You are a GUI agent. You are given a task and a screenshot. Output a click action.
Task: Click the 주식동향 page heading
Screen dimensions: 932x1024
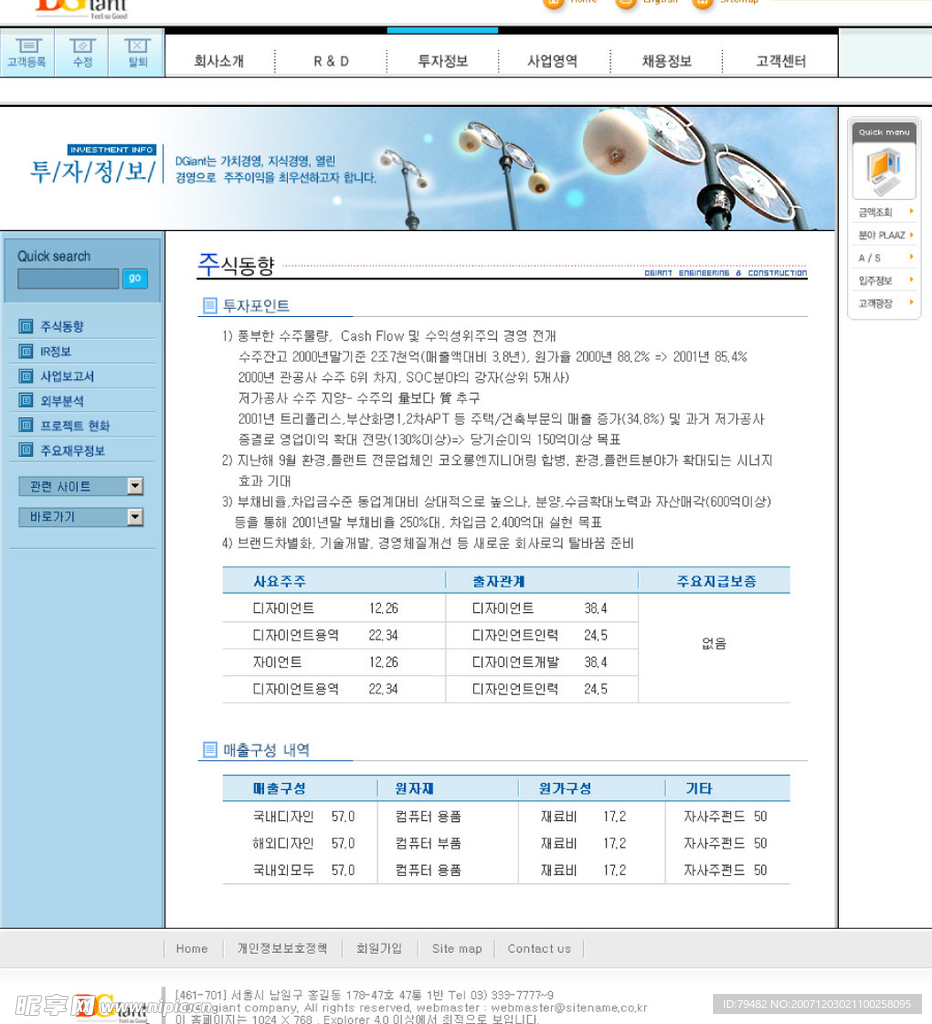click(236, 264)
